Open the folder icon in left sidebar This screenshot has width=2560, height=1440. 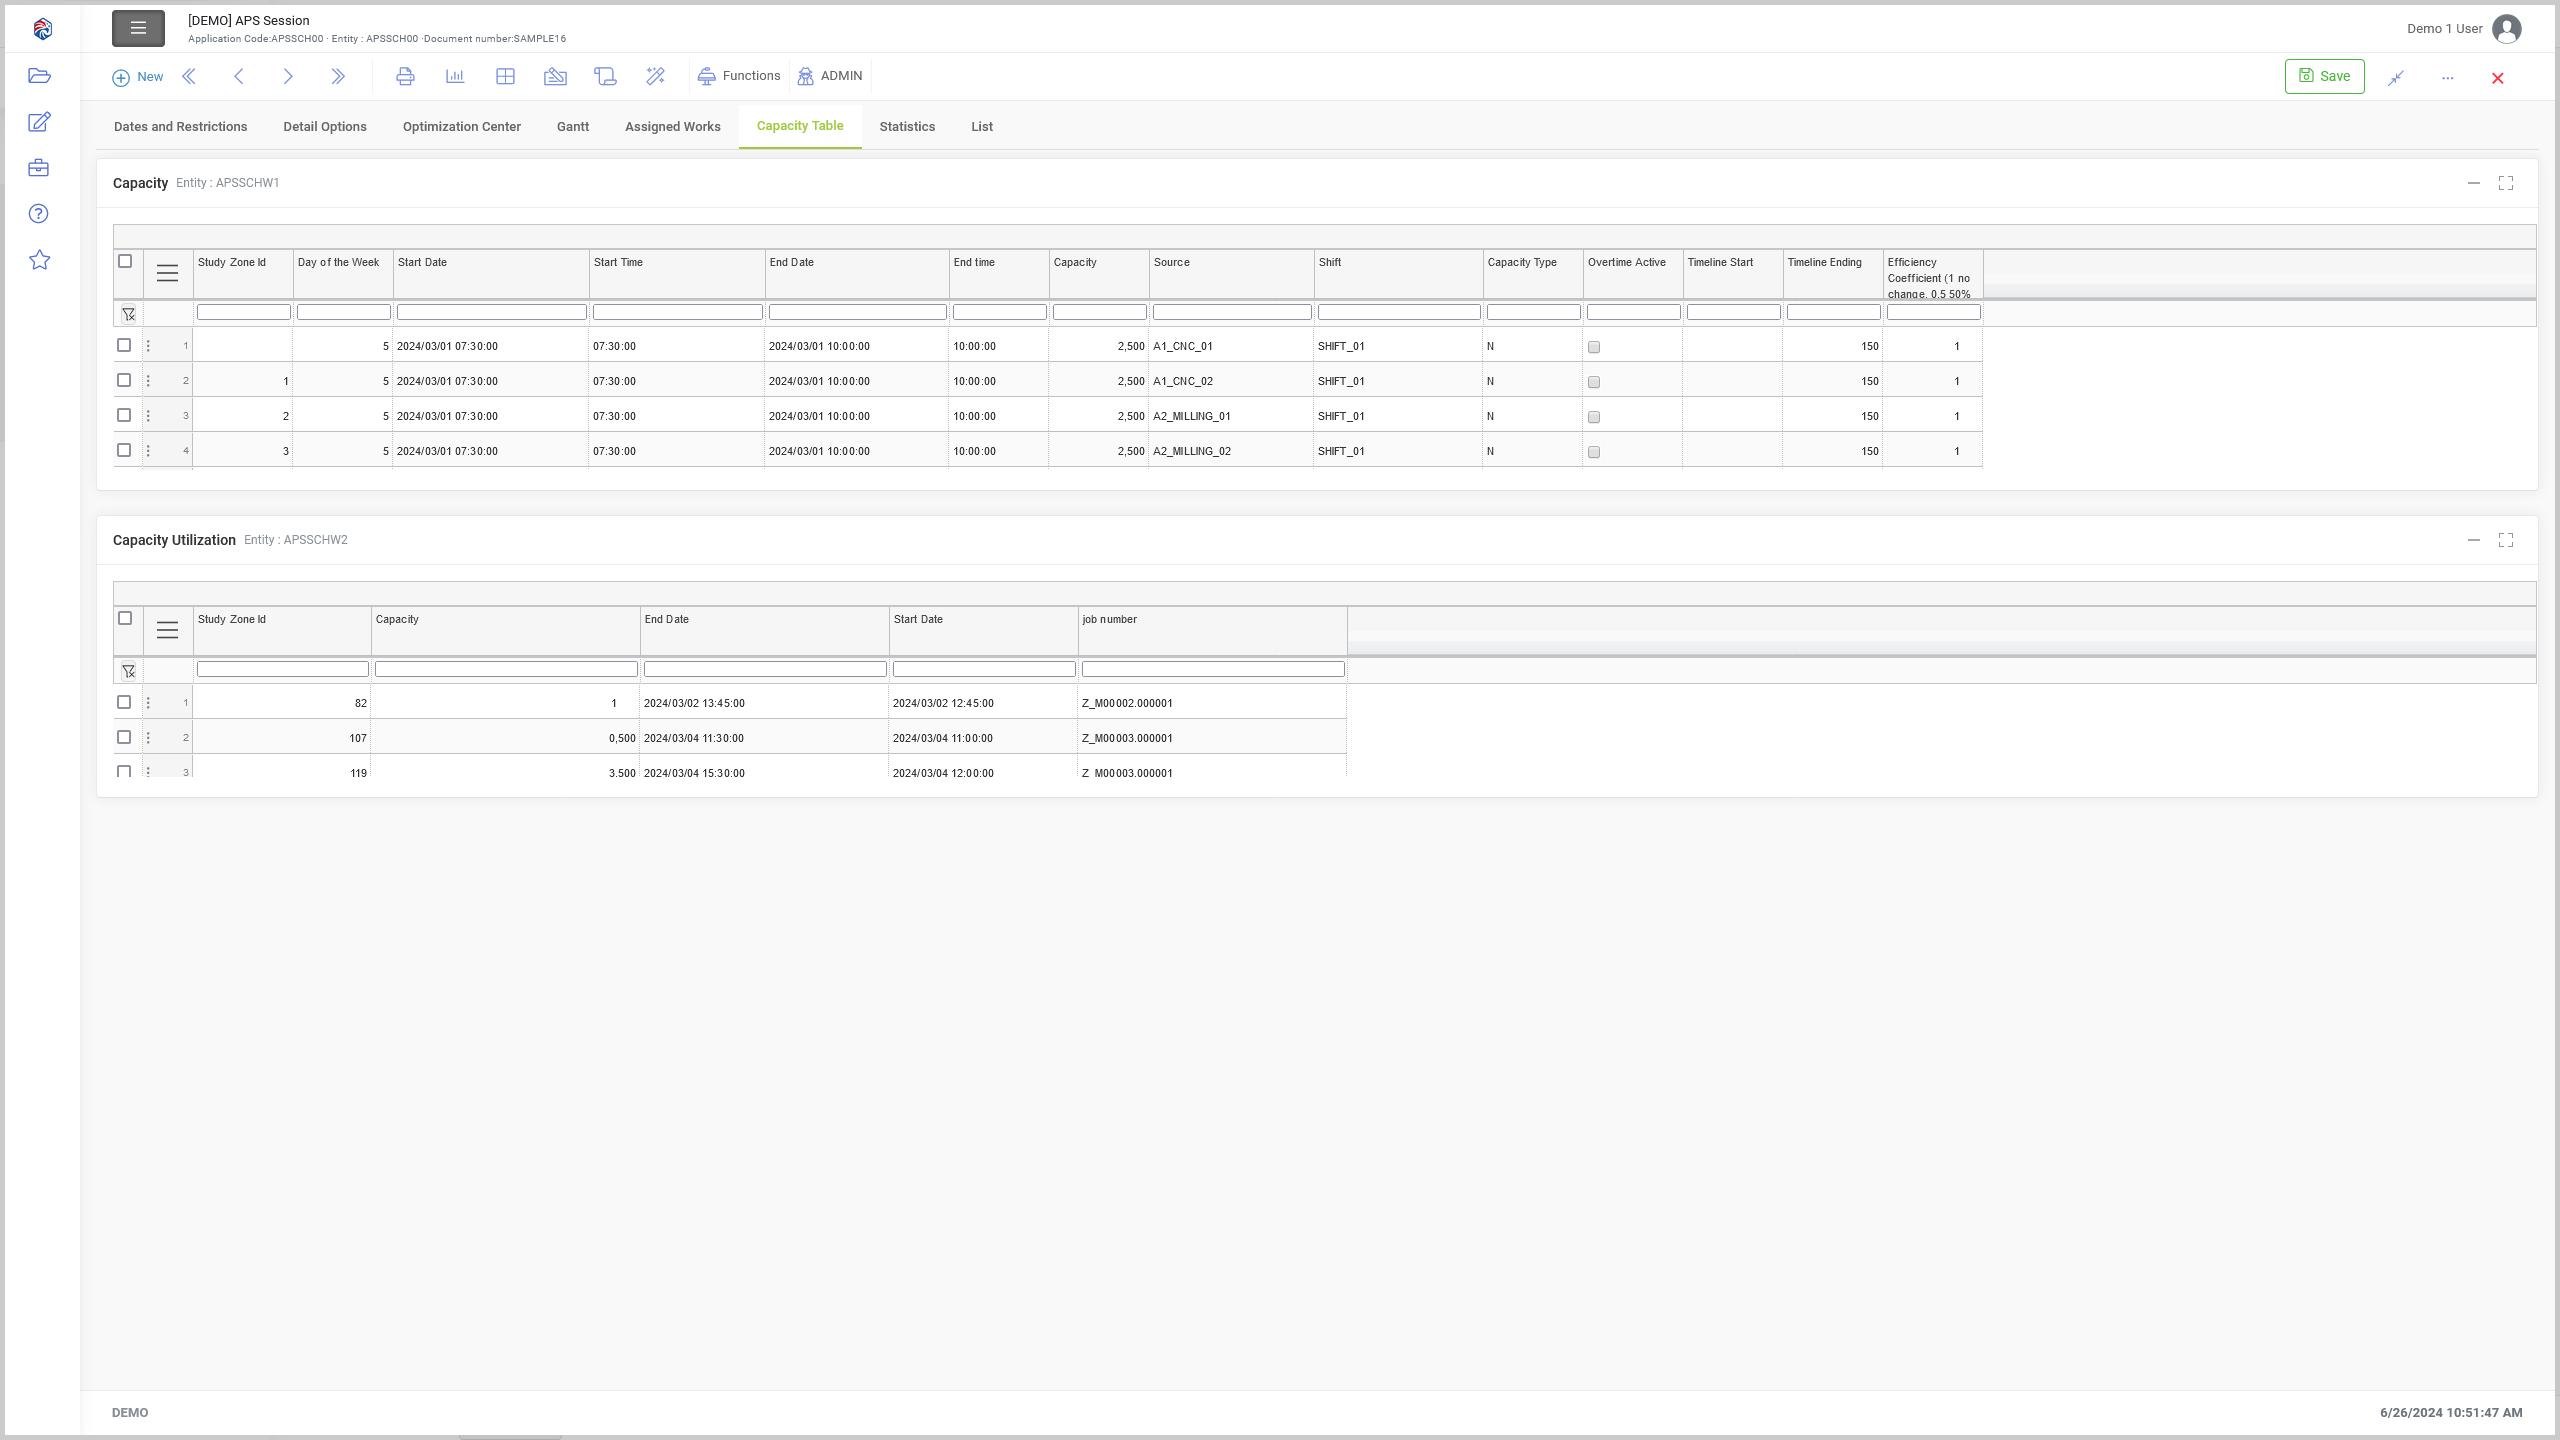[39, 76]
